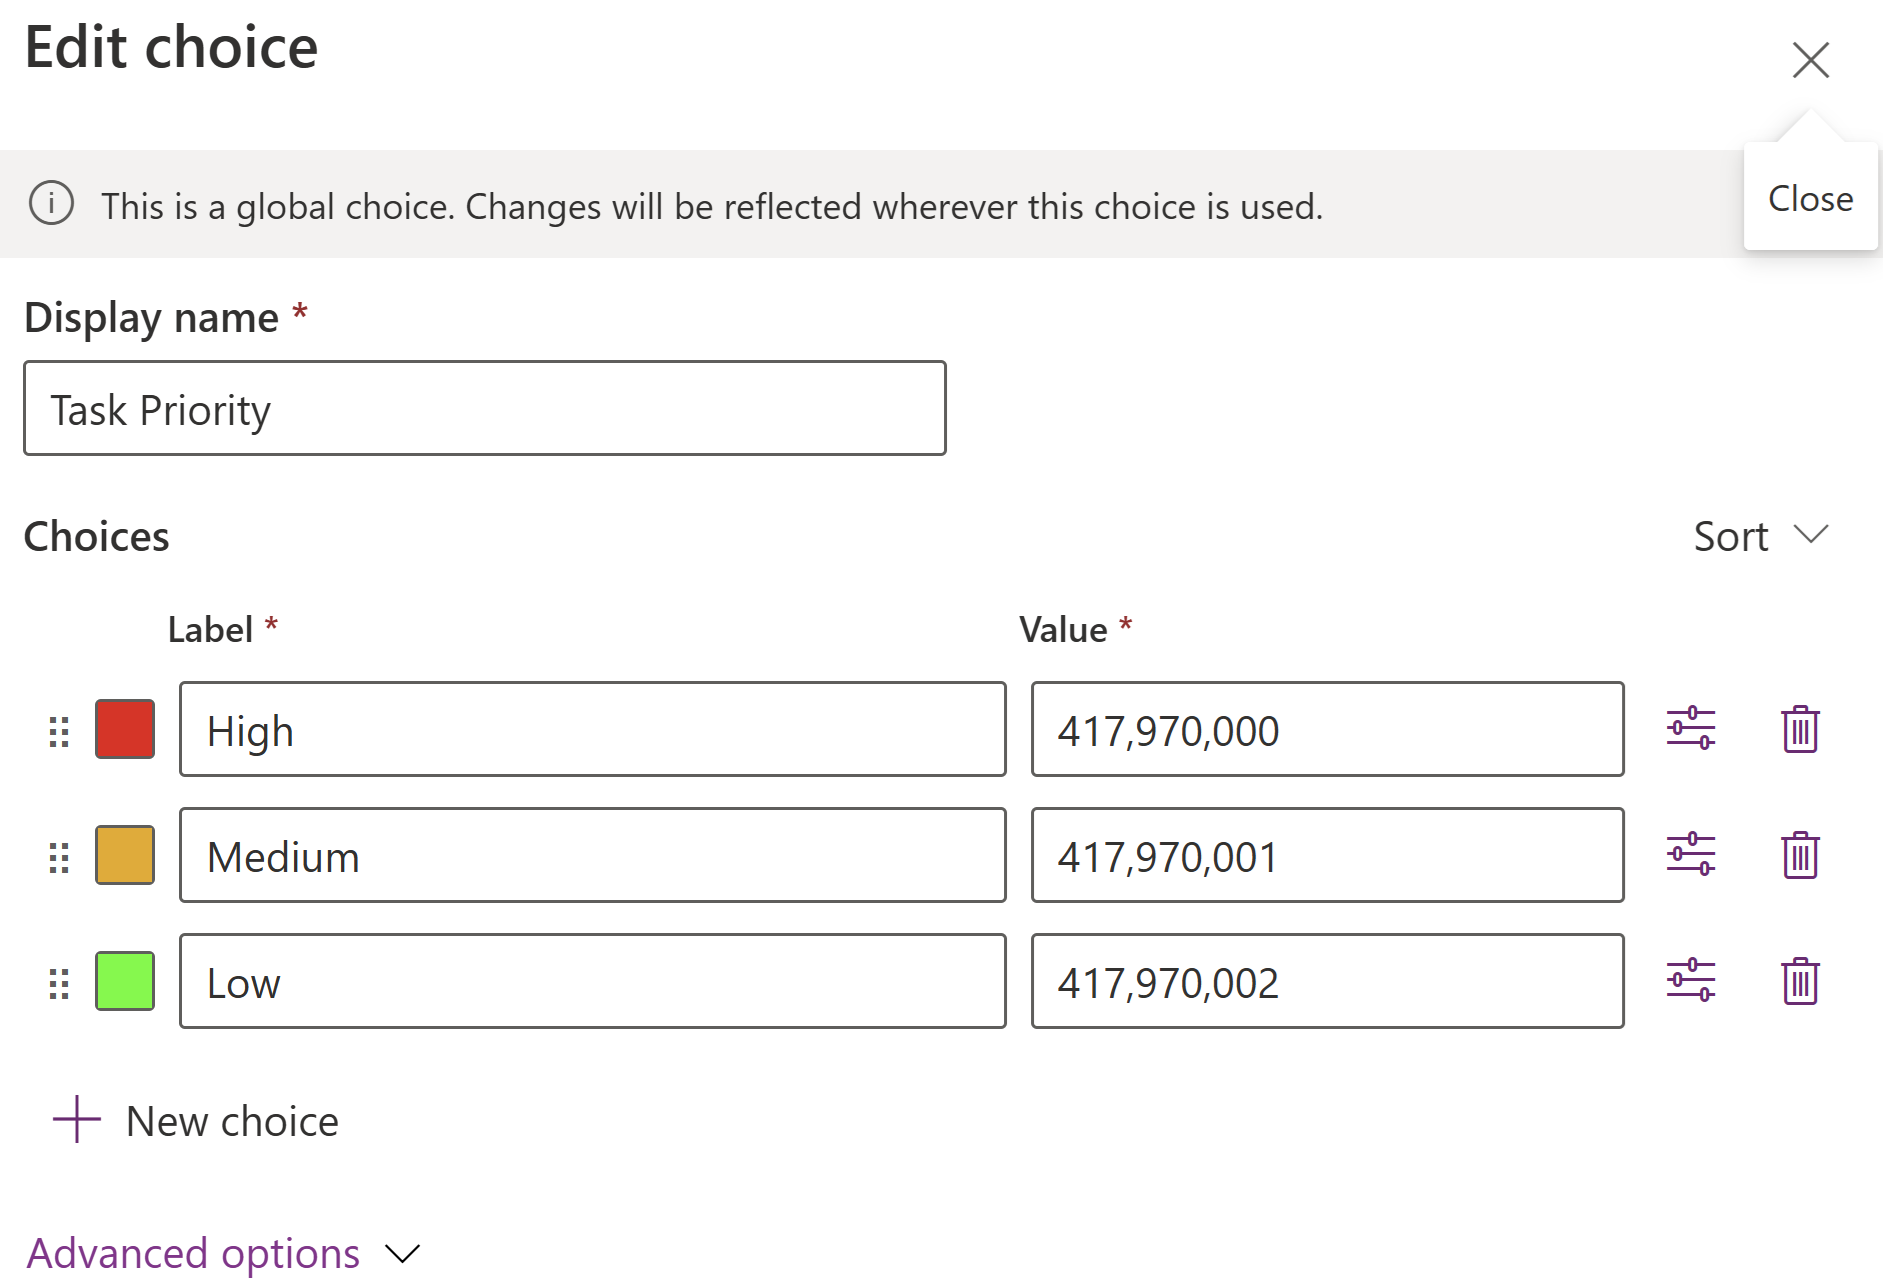Click the info icon in the banner
This screenshot has width=1883, height=1278.
52,204
